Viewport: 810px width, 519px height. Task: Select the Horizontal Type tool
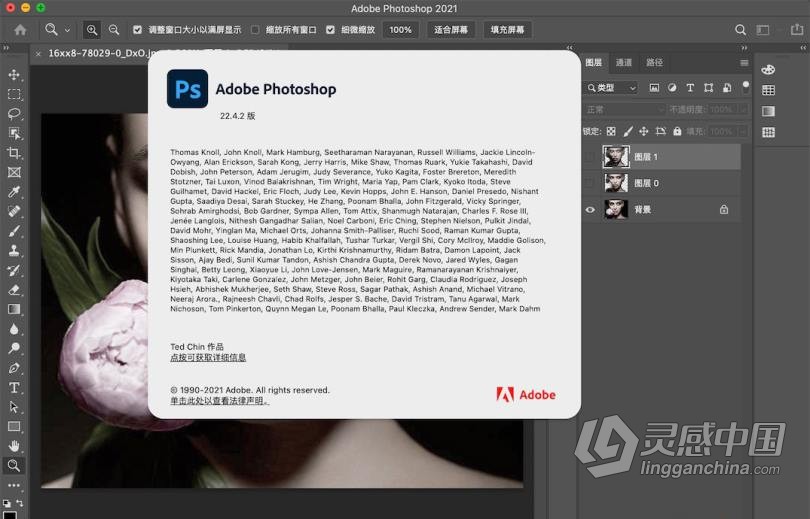pos(14,388)
